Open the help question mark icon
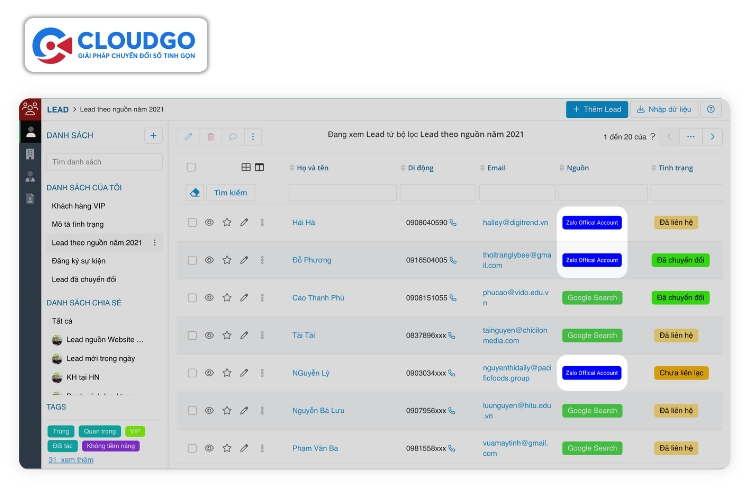 pyautogui.click(x=711, y=109)
